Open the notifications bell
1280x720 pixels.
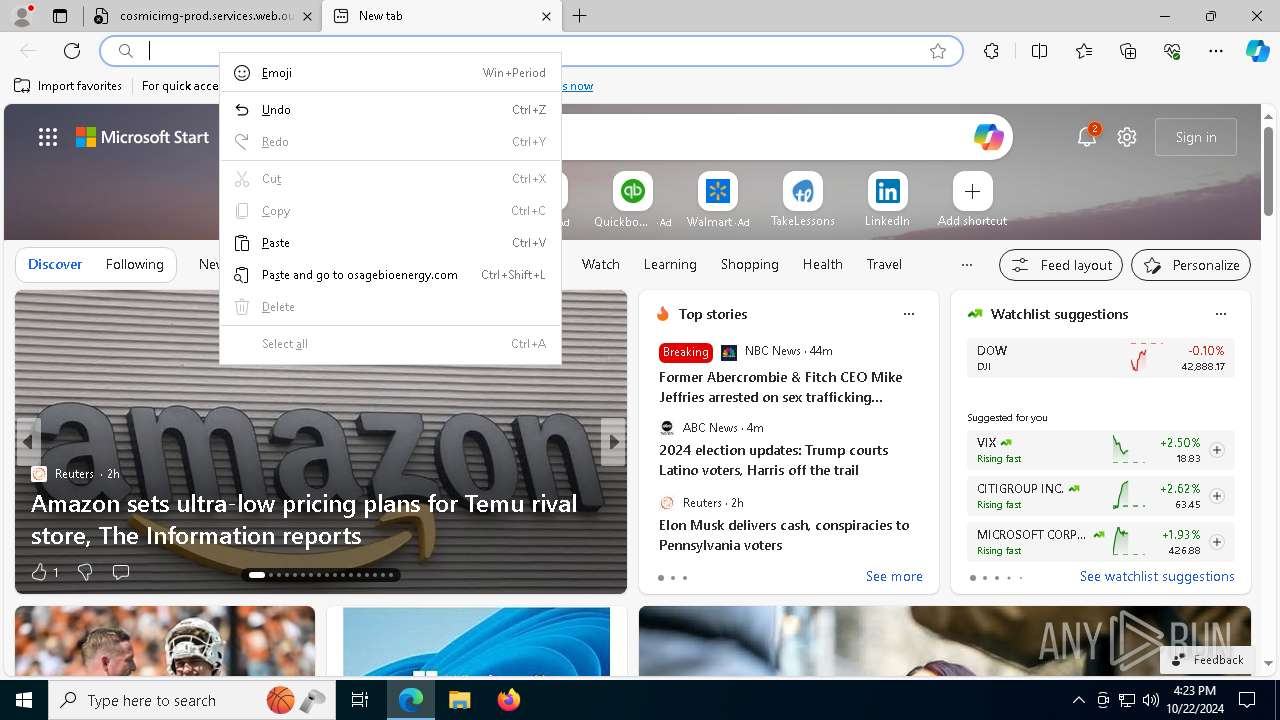[1087, 137]
